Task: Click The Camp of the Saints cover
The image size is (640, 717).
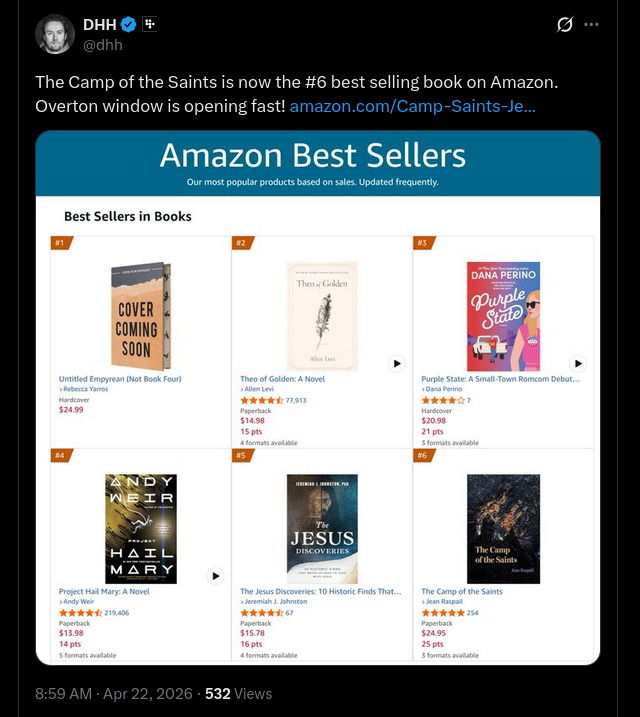Action: [503, 529]
